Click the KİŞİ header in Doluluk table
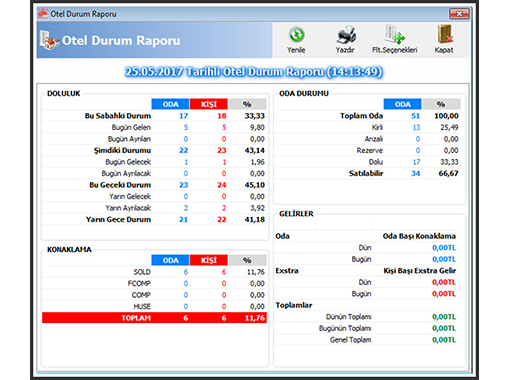 [x=209, y=104]
